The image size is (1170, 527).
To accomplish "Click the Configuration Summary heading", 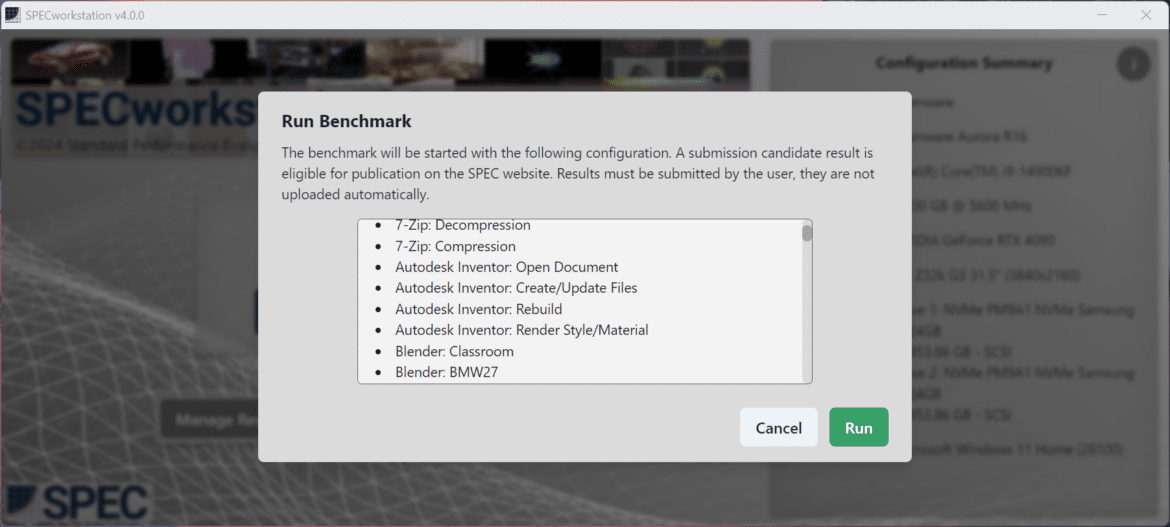I will [x=964, y=63].
